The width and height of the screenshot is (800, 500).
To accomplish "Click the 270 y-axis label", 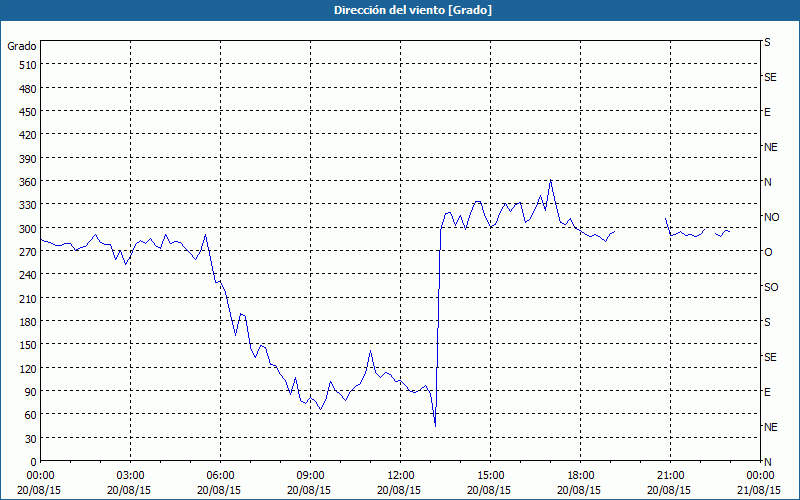I will [x=28, y=252].
